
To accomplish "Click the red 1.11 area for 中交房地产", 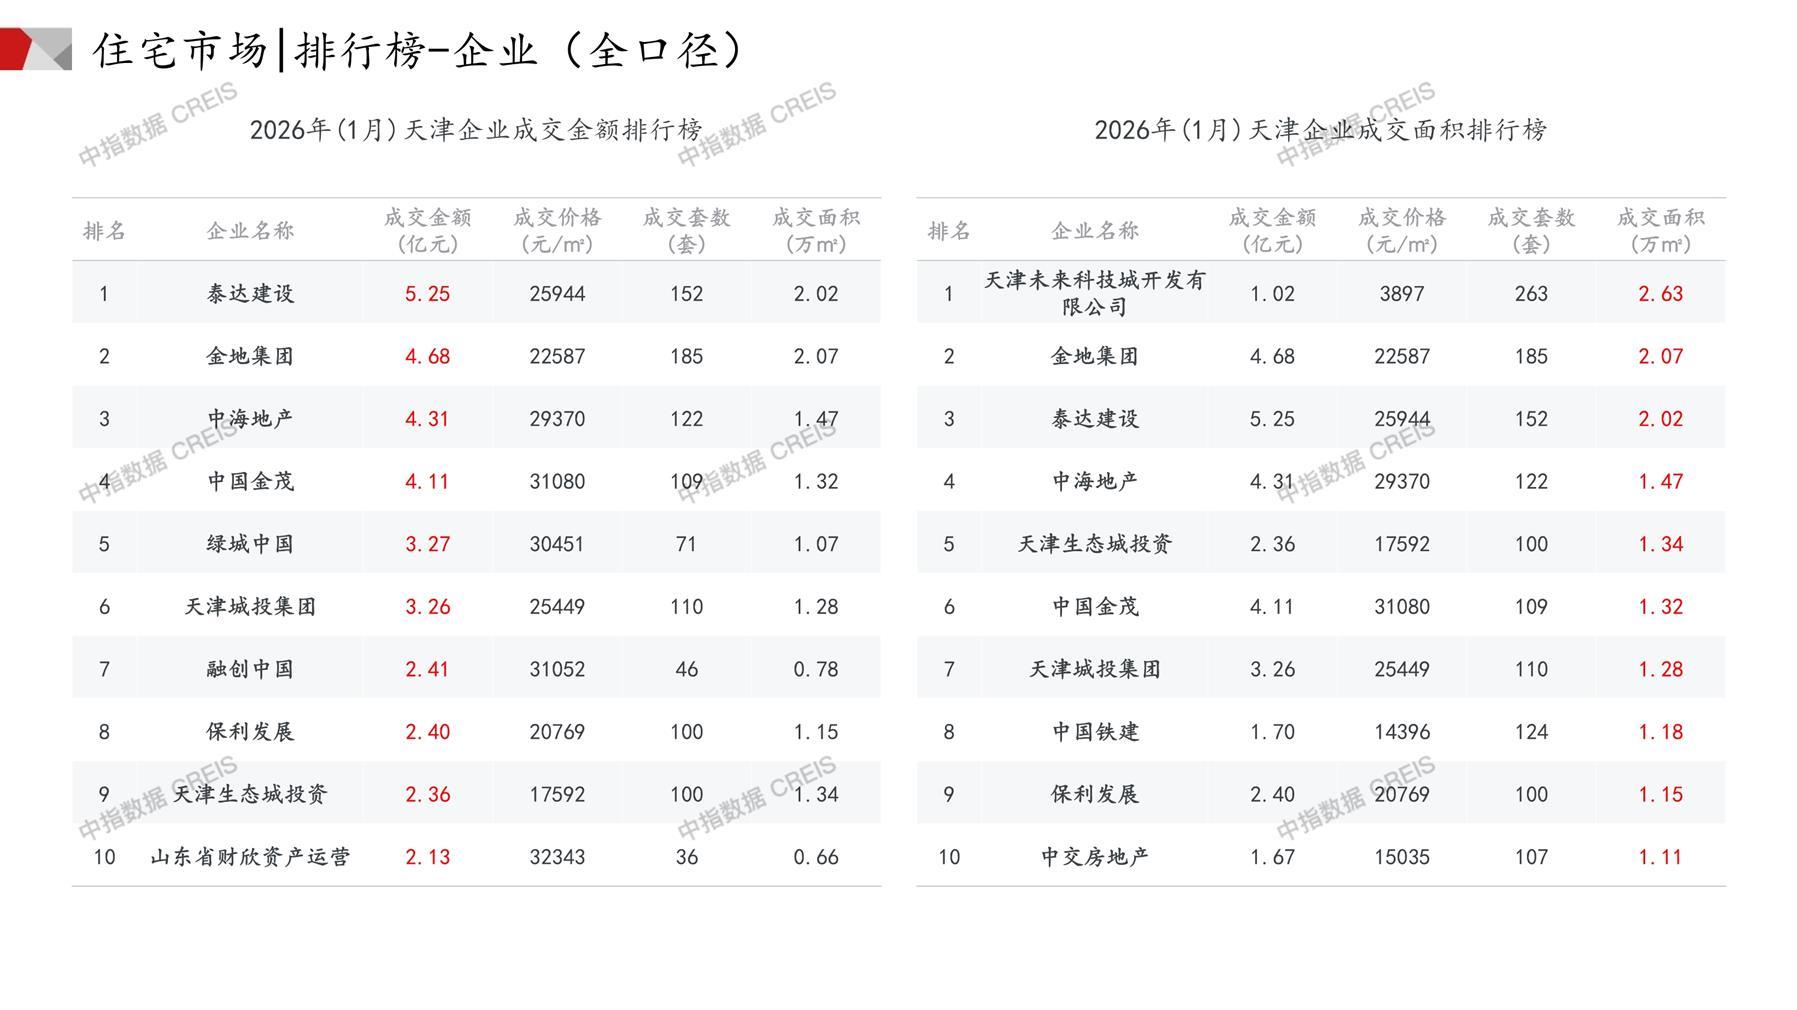I will pos(1660,857).
